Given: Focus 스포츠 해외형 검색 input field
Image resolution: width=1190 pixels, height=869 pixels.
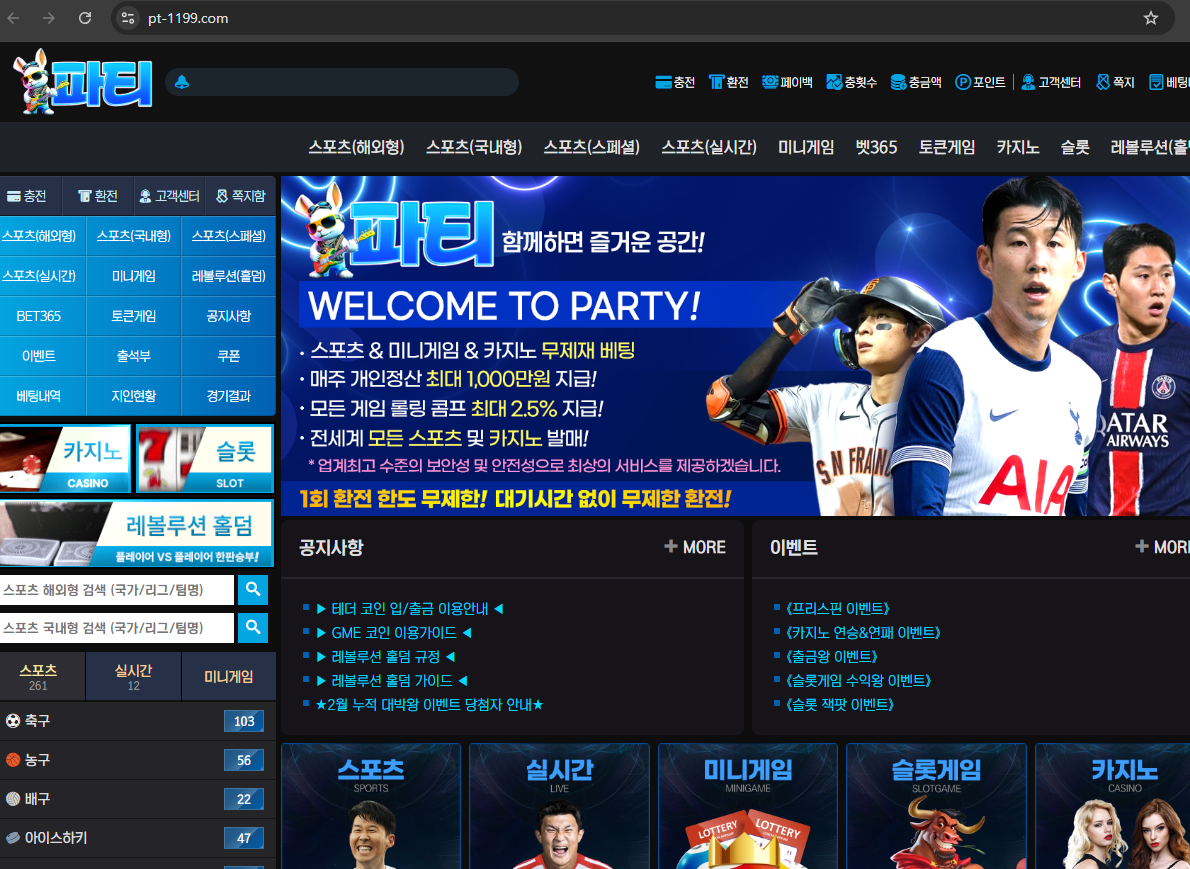Looking at the screenshot, I should pos(117,590).
